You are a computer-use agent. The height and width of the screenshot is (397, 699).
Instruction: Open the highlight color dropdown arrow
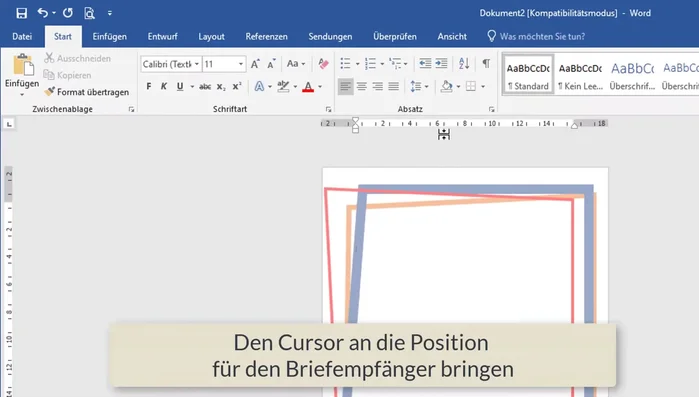[x=295, y=86]
